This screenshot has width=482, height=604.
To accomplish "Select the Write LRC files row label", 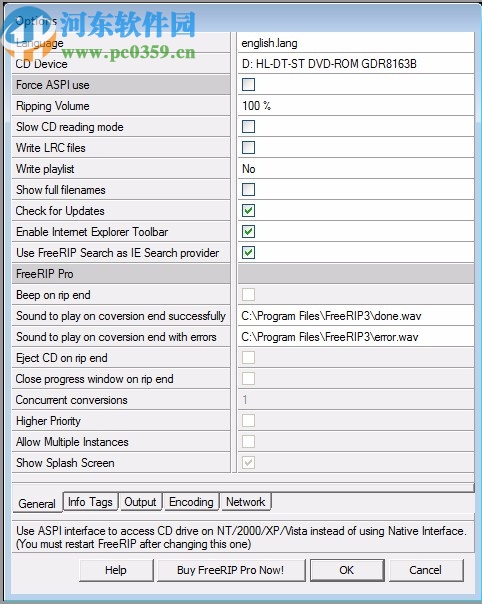I will 121,148.
